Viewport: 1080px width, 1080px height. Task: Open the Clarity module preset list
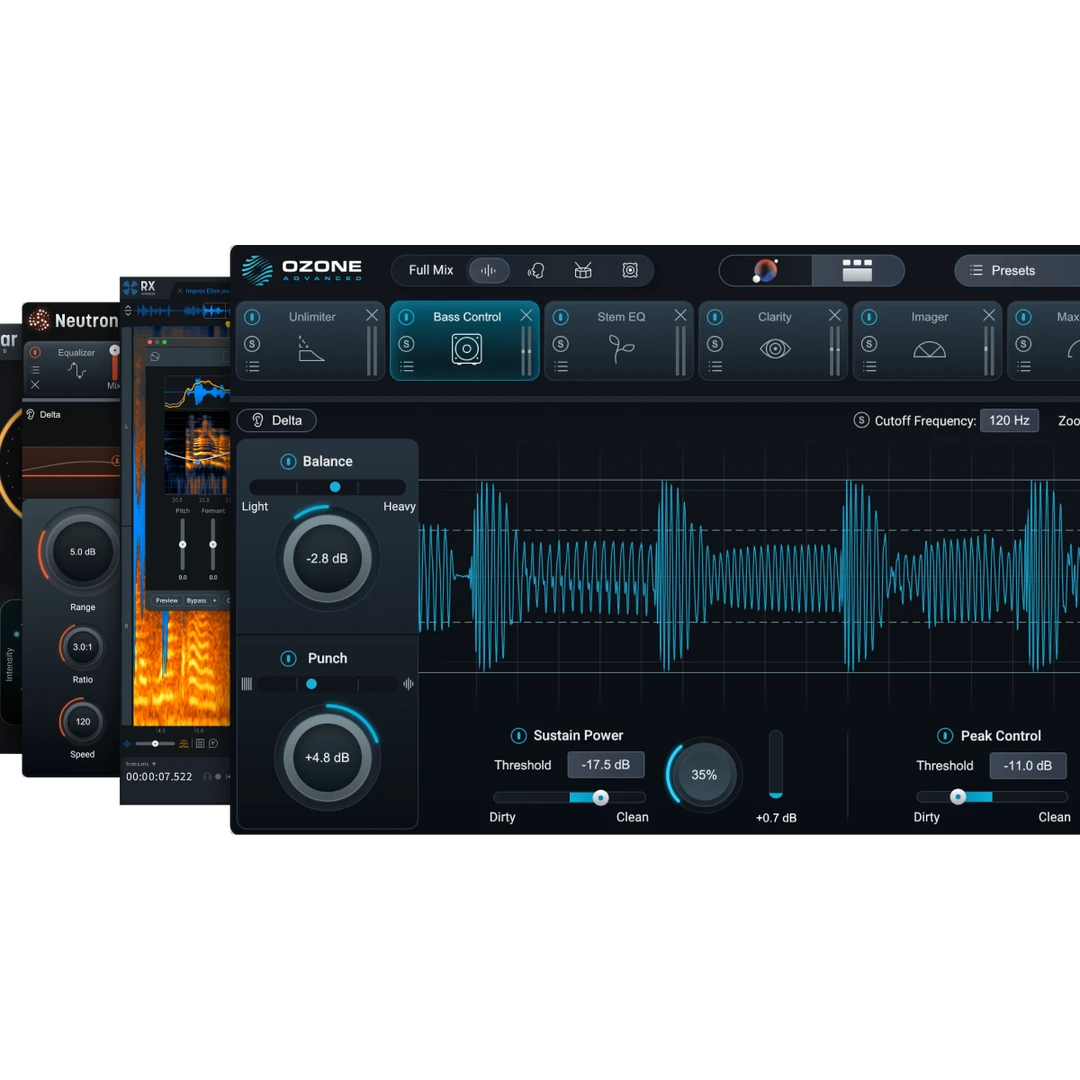coord(716,367)
